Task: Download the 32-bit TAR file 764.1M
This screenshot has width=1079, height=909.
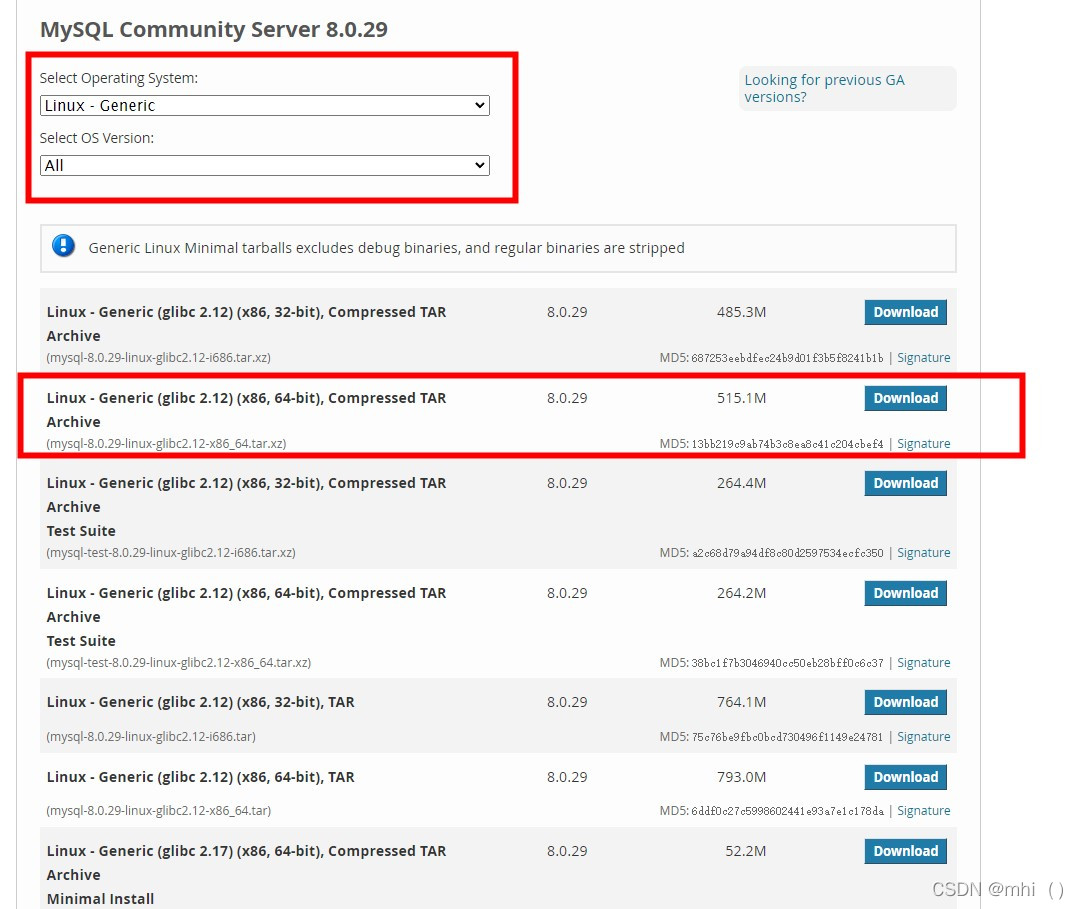Action: click(906, 702)
